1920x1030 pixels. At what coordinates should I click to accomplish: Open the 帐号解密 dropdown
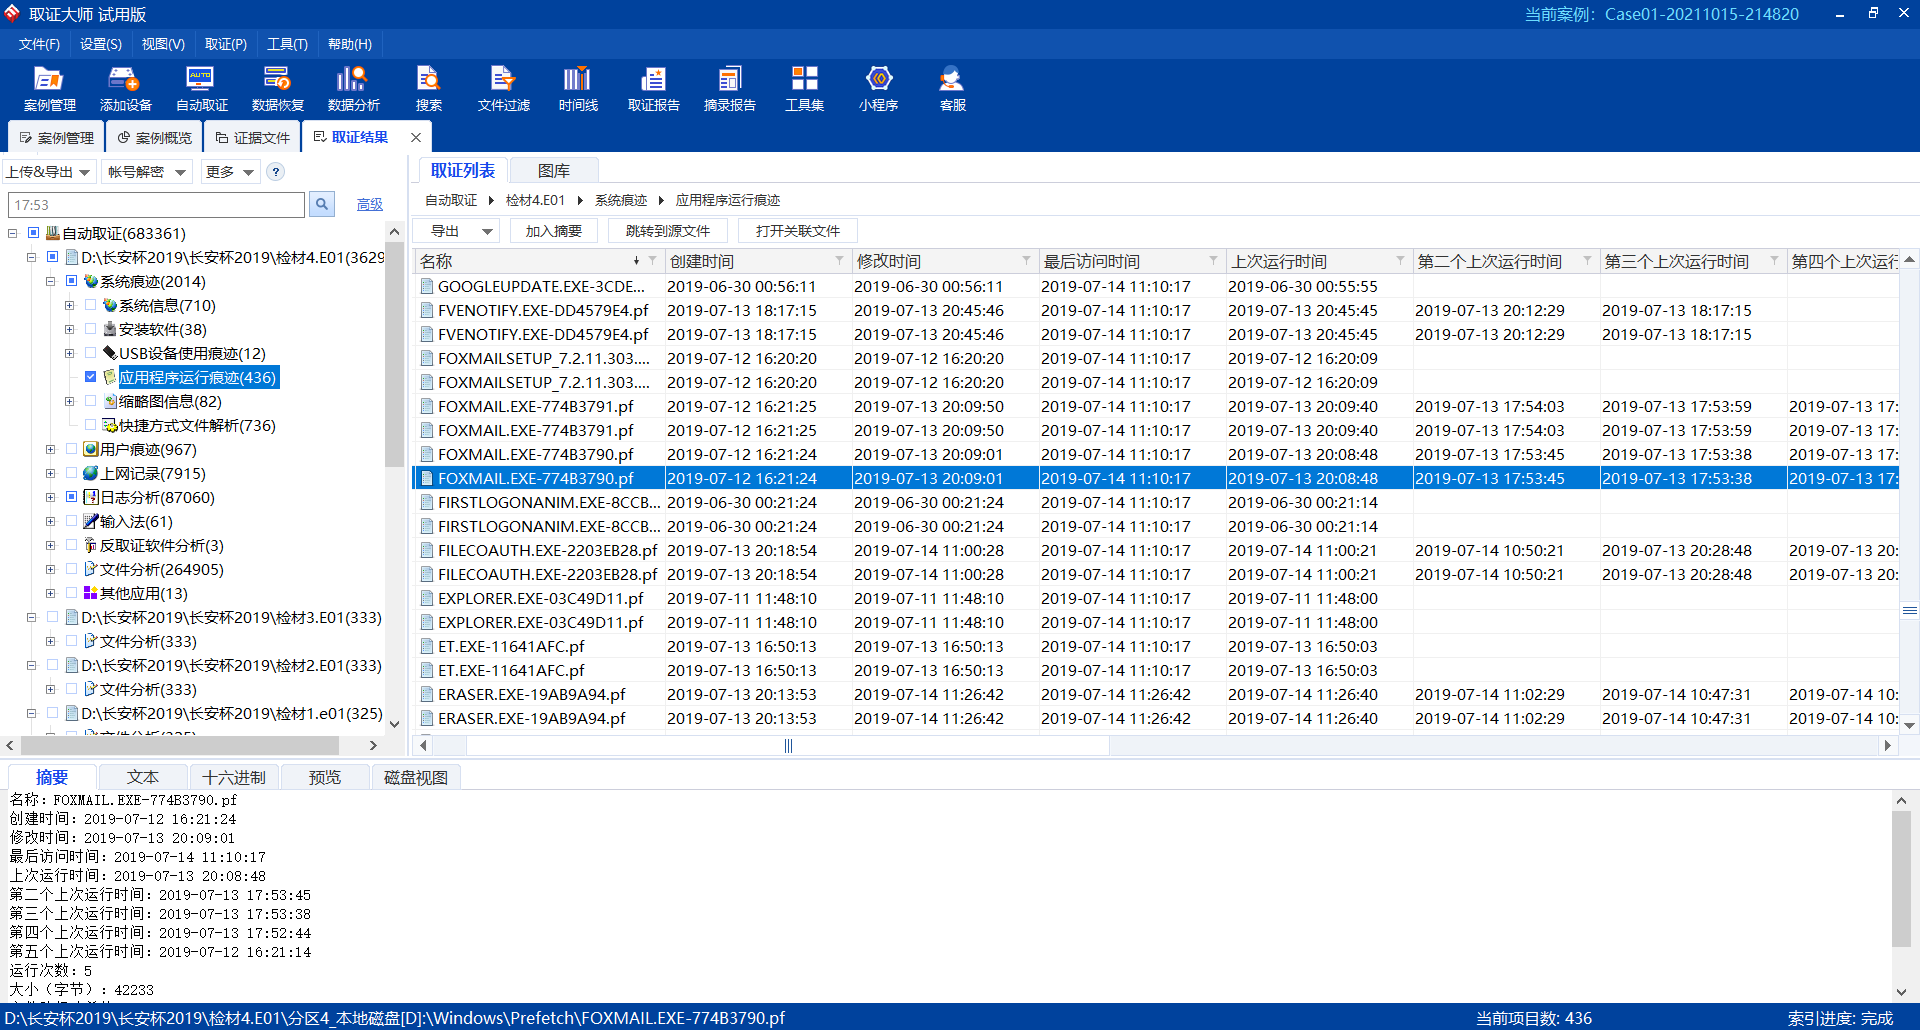[148, 172]
